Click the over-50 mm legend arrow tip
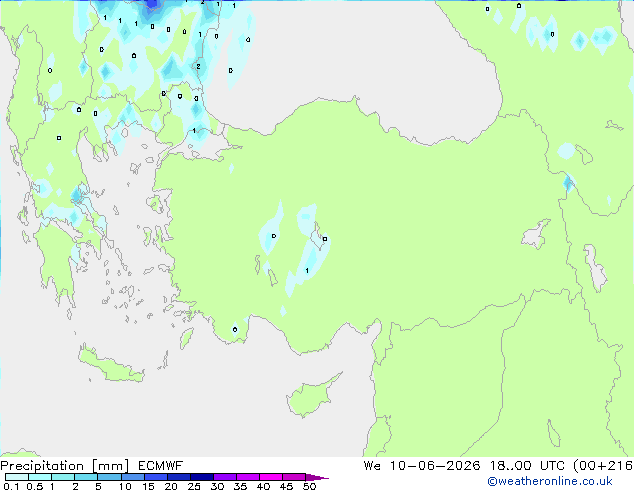The width and height of the screenshot is (634, 490). [x=317, y=477]
